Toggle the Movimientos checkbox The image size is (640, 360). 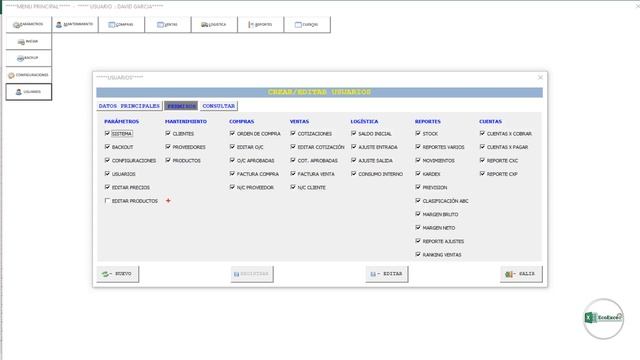tap(418, 160)
